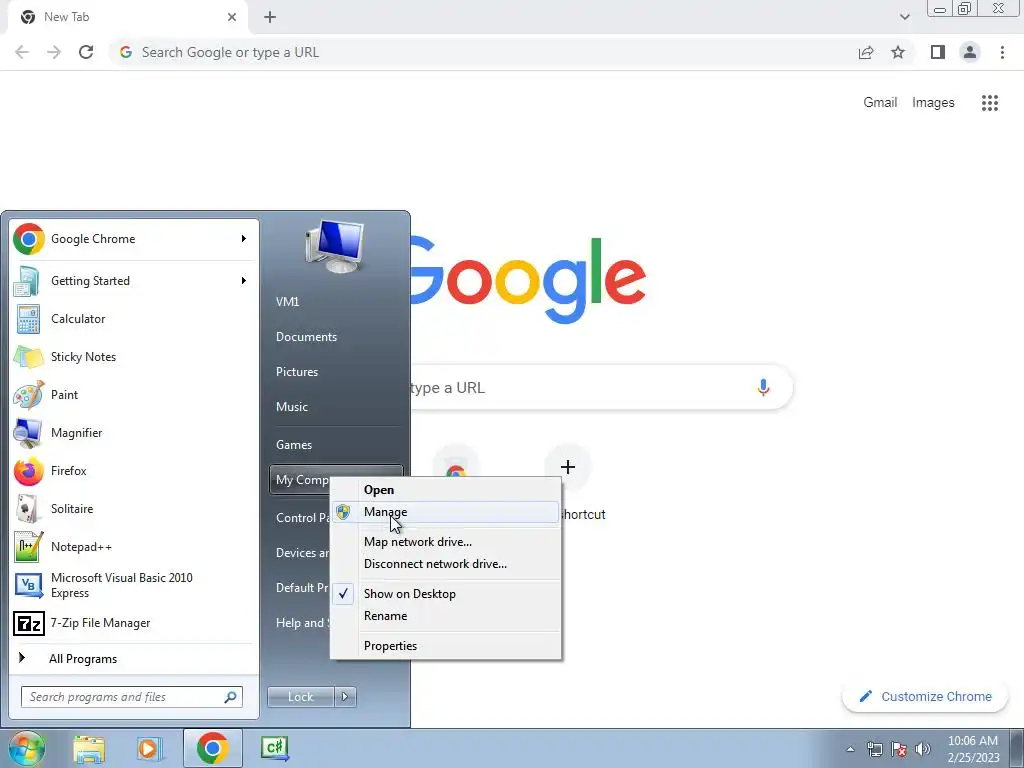This screenshot has height=768, width=1024.
Task: Open Action Center flag tray icon
Action: 899,749
